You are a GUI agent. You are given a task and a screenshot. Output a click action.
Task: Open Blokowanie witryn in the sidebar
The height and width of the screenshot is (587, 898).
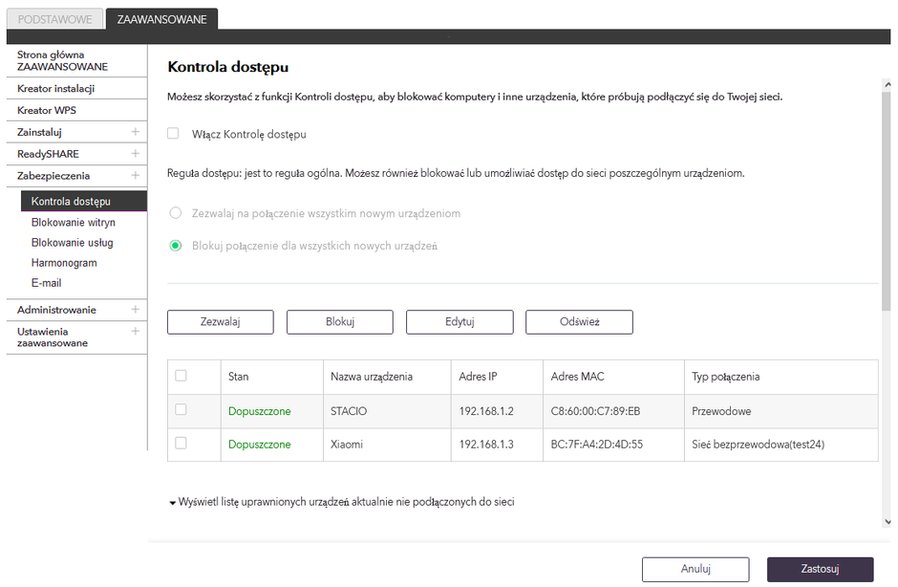(x=73, y=222)
